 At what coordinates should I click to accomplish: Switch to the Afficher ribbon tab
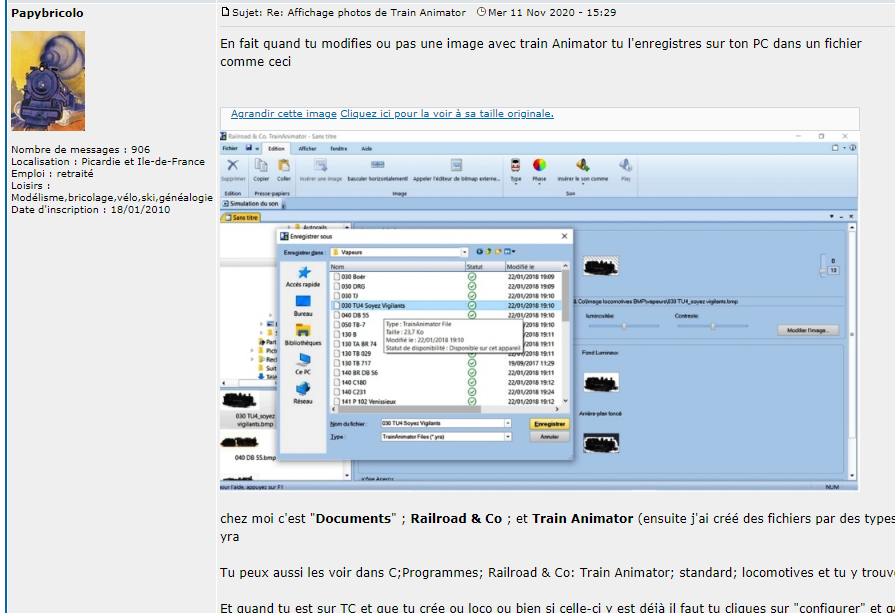(x=307, y=148)
